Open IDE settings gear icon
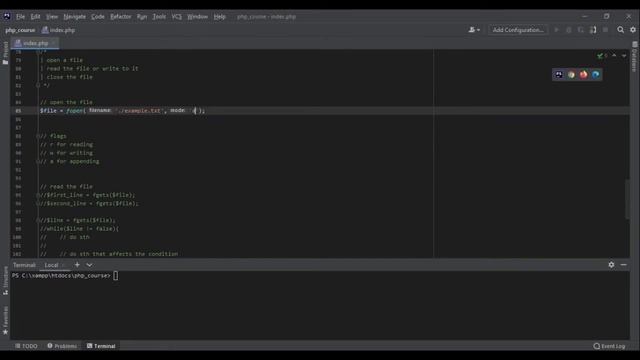The image size is (640, 360). [633, 30]
